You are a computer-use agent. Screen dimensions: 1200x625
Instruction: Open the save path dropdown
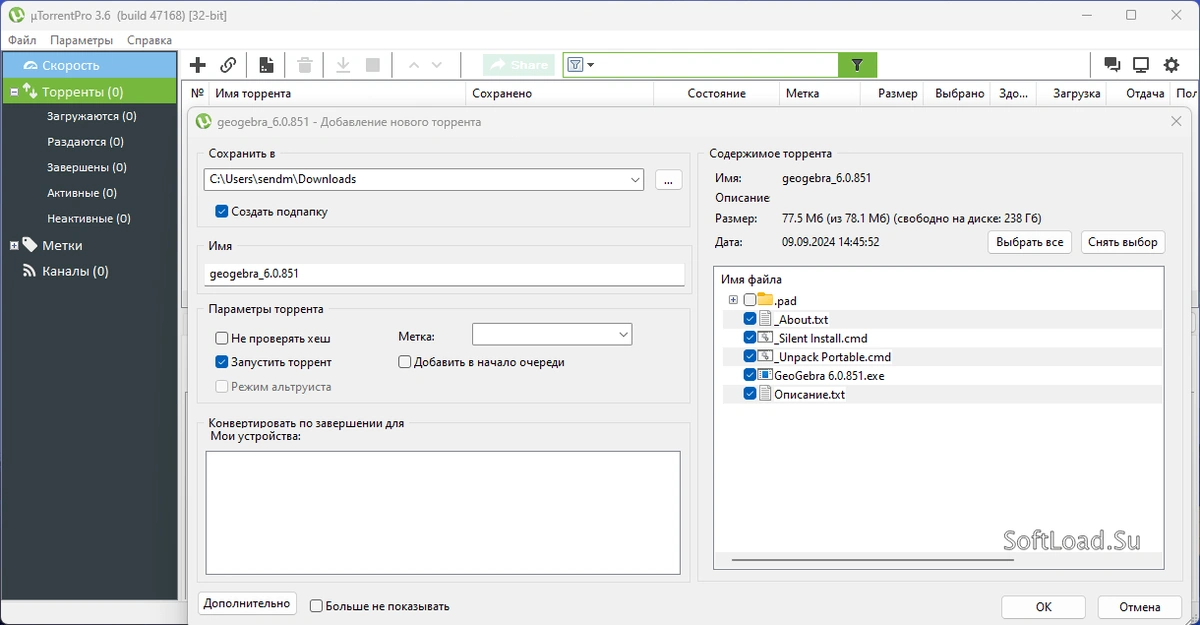point(636,180)
